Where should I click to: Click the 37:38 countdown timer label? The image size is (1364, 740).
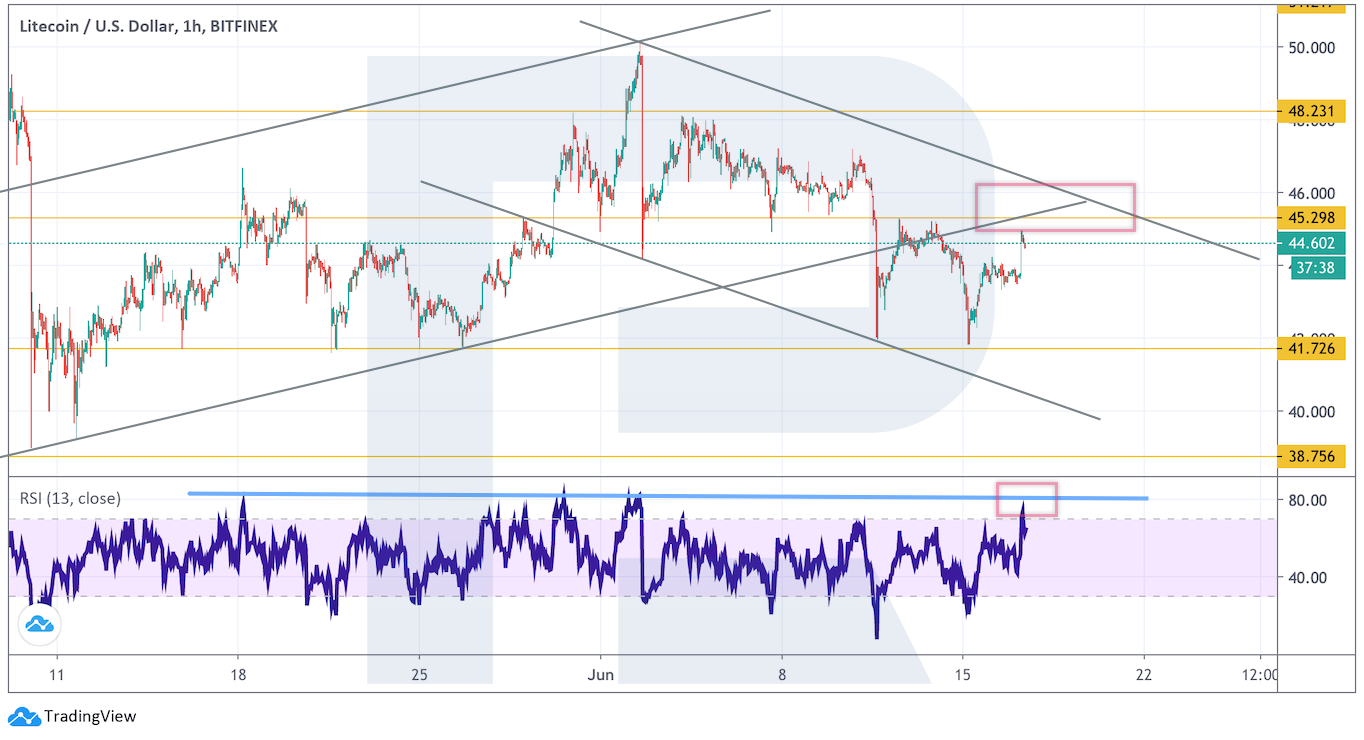coord(1318,268)
